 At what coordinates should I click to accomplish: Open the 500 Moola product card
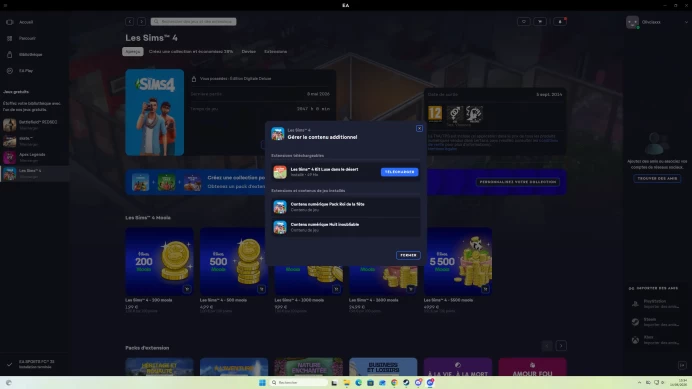(x=234, y=261)
